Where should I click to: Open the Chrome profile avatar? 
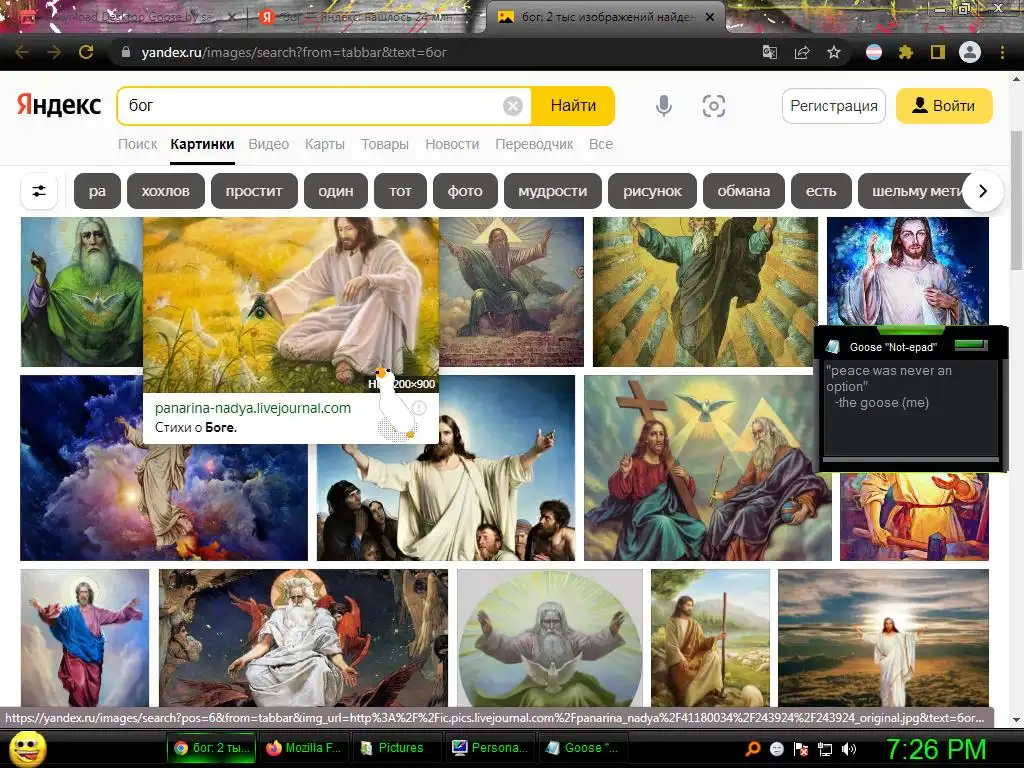point(970,52)
